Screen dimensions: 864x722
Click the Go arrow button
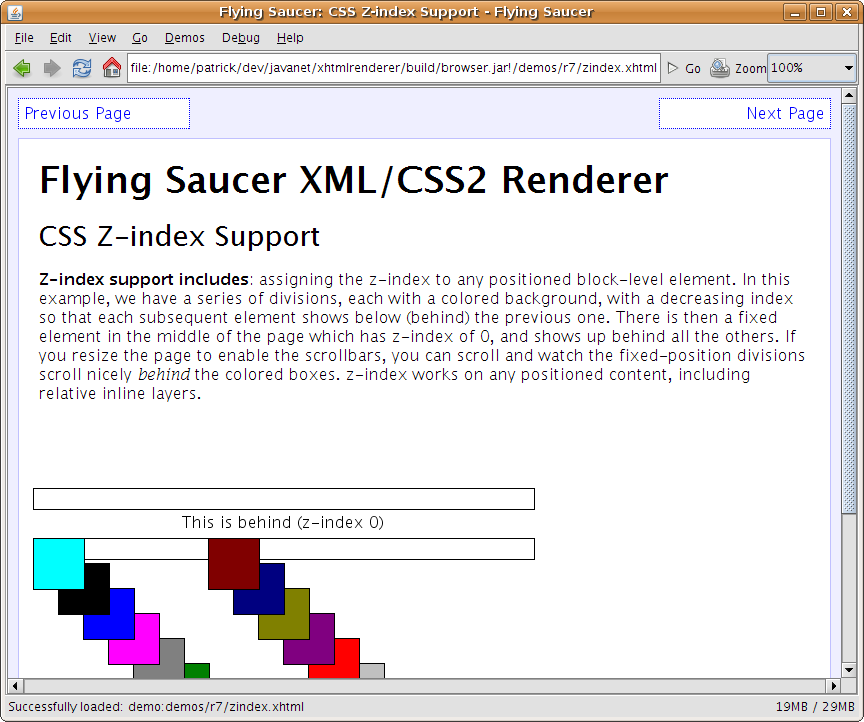(x=684, y=68)
